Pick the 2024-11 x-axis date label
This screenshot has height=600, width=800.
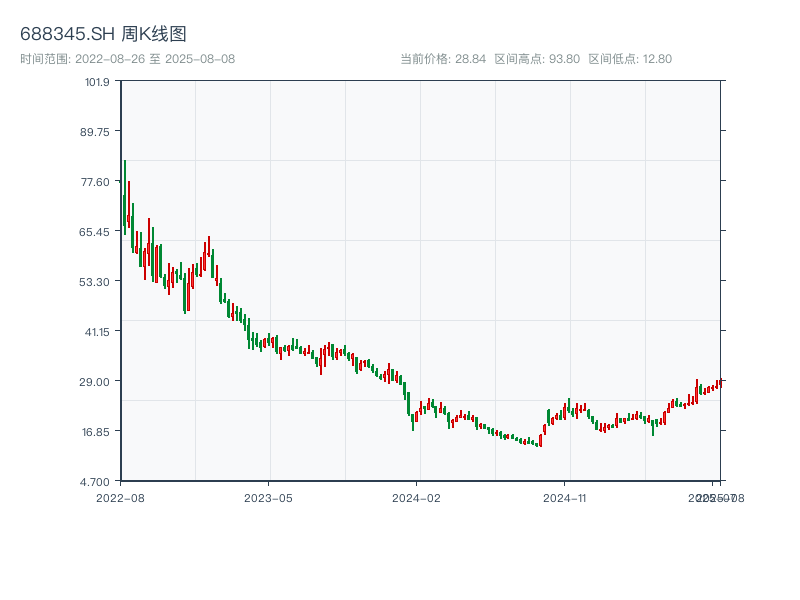coord(566,497)
